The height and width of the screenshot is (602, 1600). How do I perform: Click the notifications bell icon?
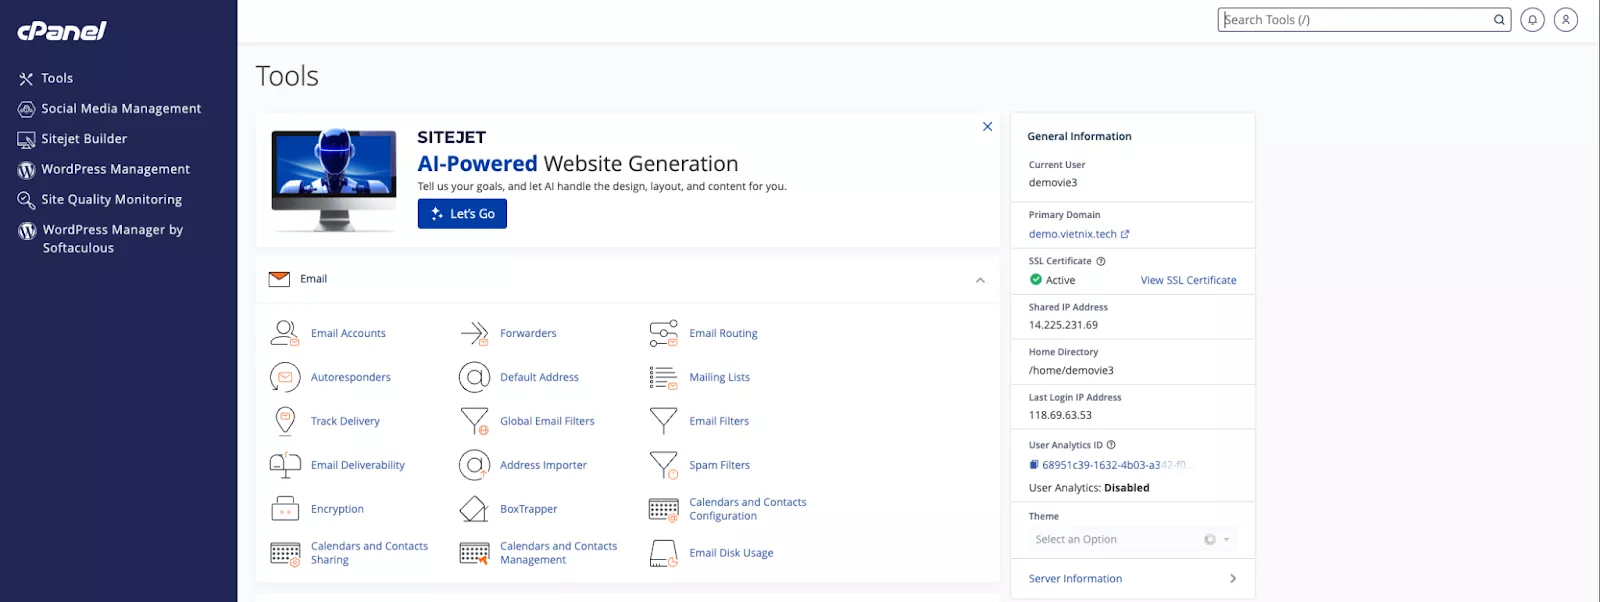(1532, 20)
